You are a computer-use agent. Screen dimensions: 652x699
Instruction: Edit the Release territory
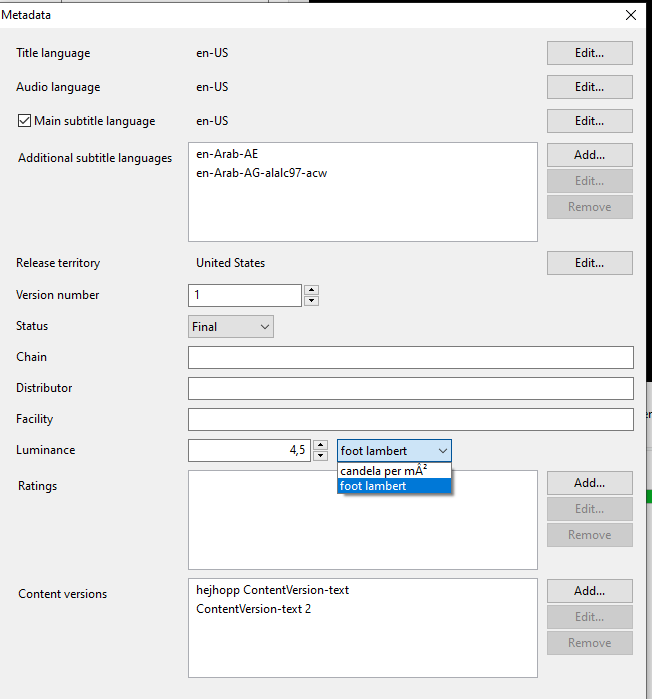coord(589,263)
